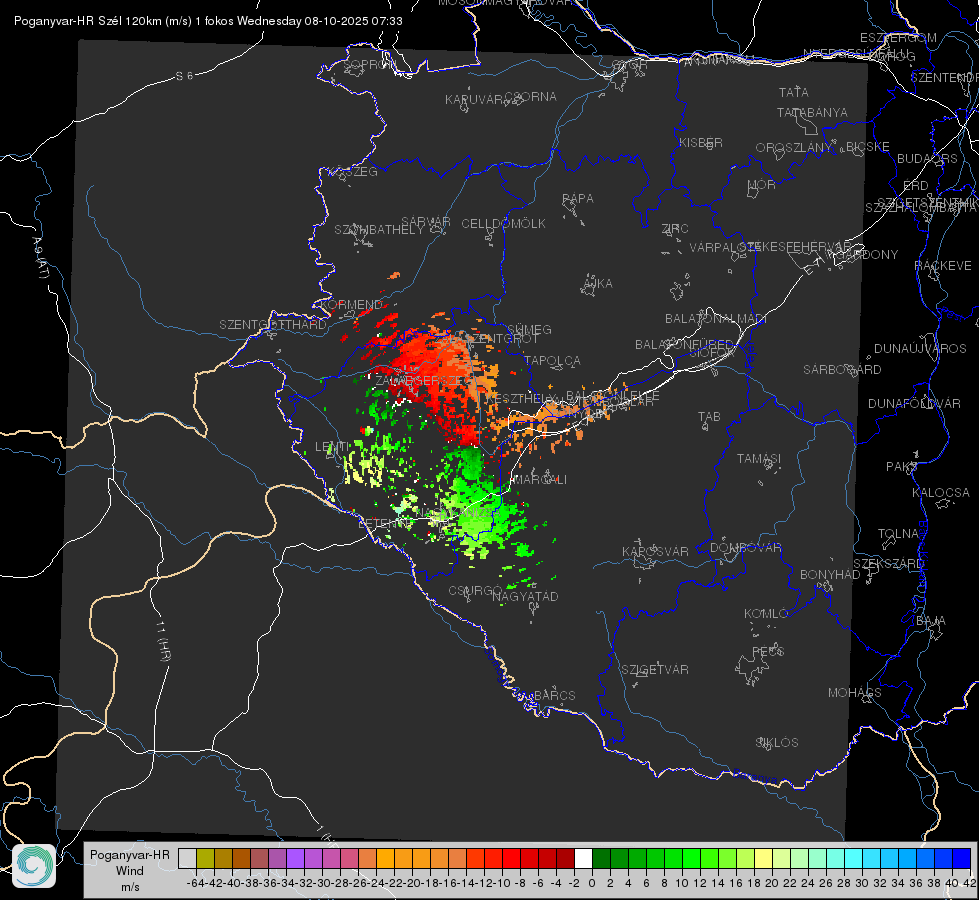Select the olive -64 to -42 legend swatch
Screen dimensions: 979x900
pyautogui.click(x=205, y=858)
